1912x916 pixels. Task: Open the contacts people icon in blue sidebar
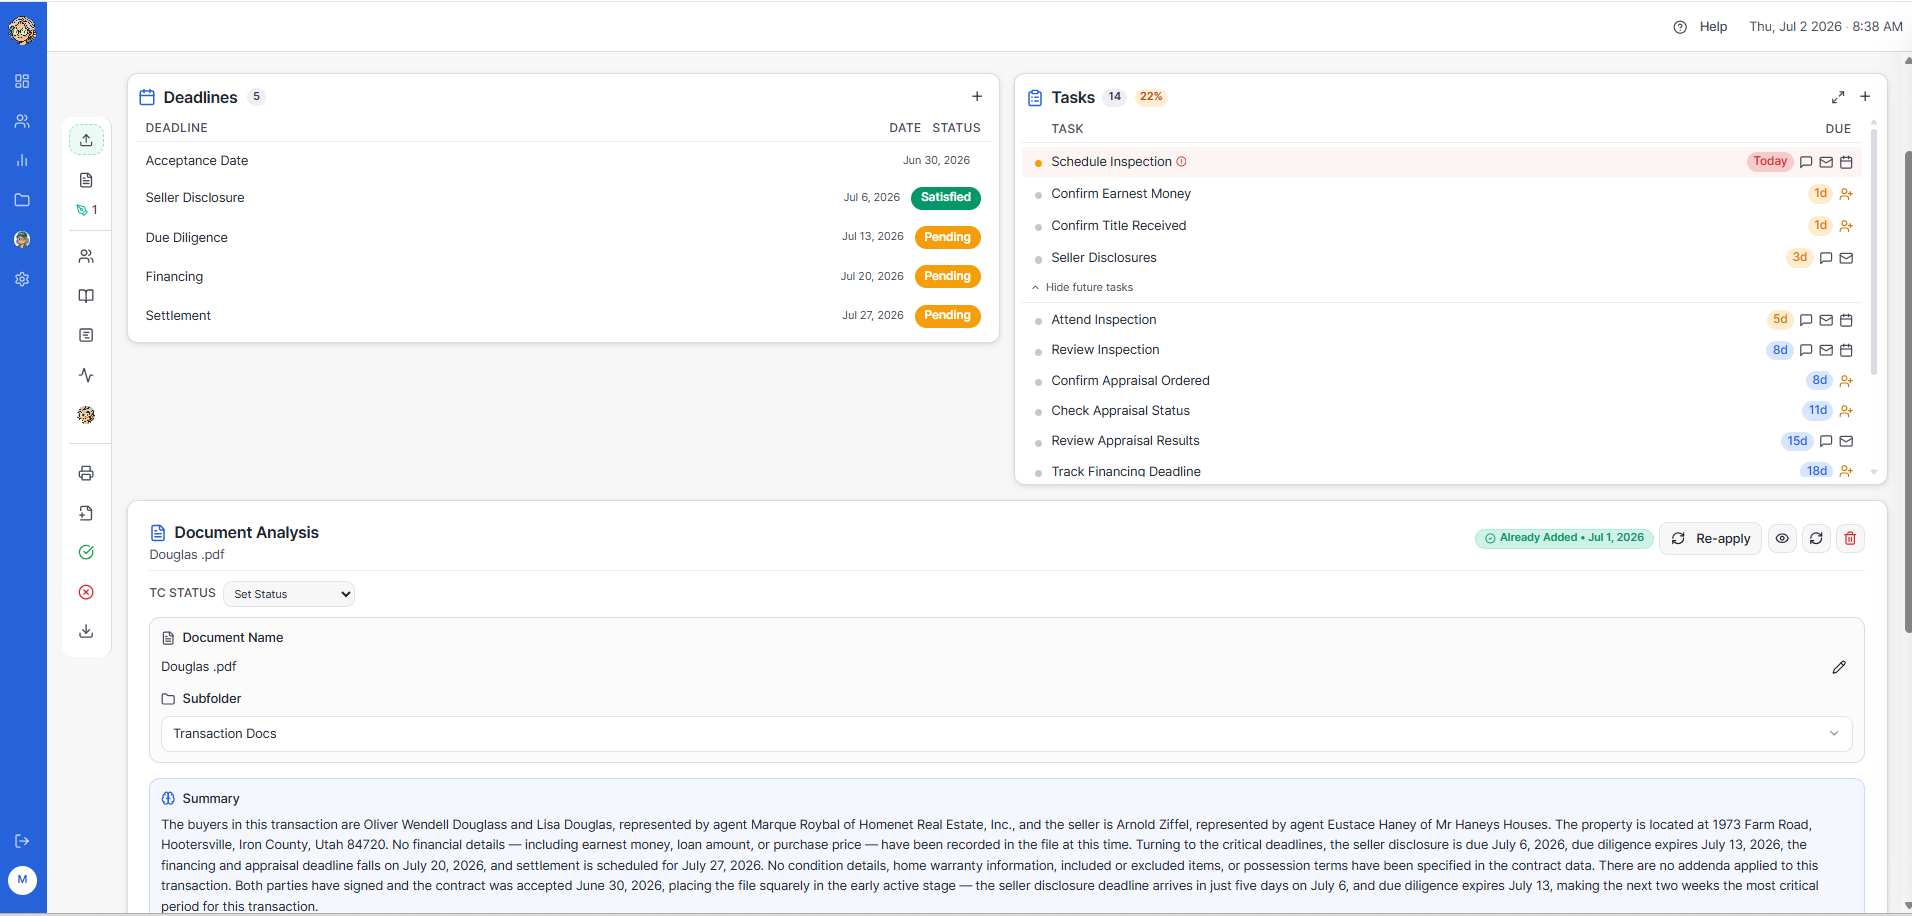coord(22,121)
